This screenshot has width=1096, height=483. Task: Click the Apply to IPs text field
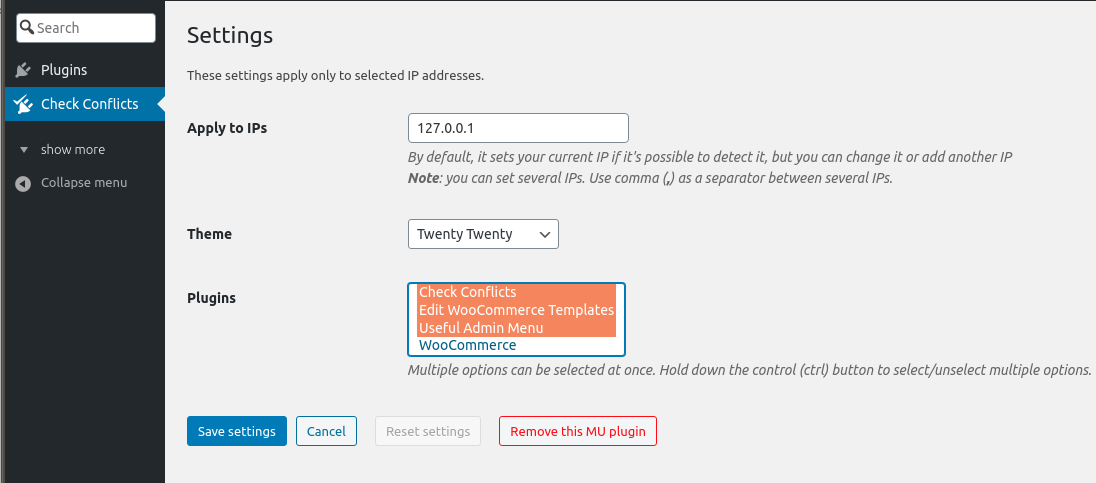(x=518, y=128)
